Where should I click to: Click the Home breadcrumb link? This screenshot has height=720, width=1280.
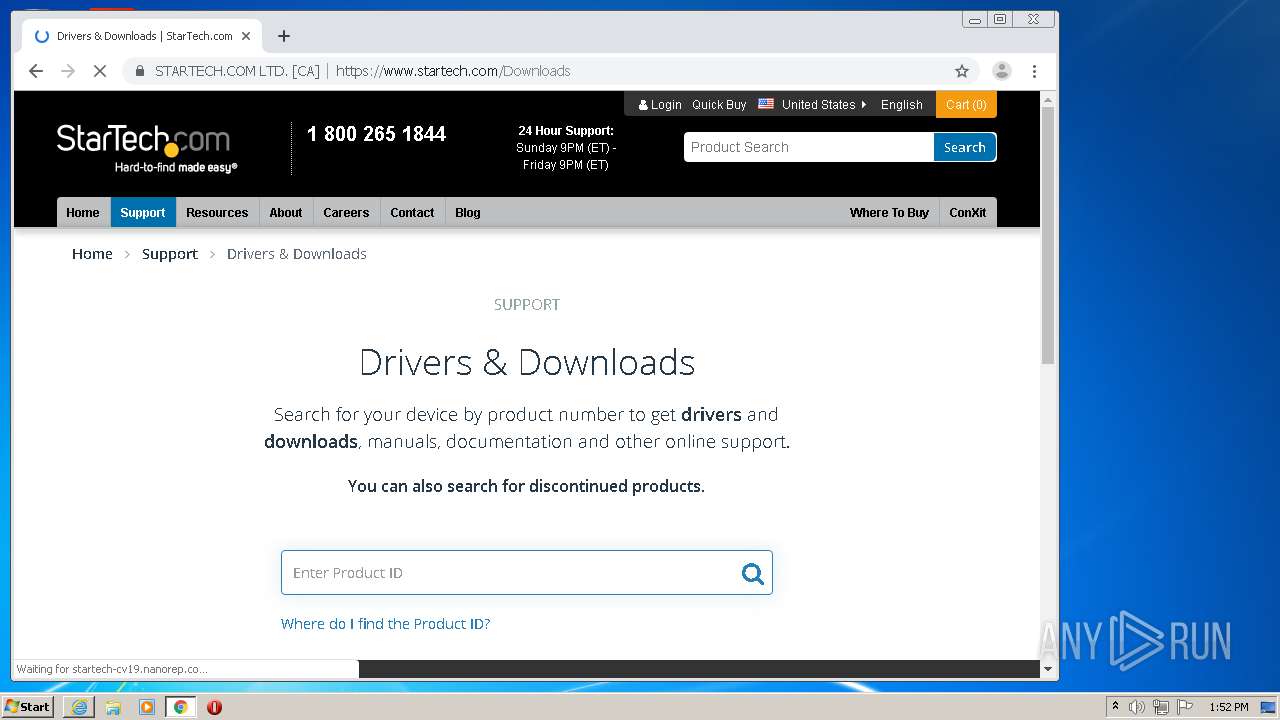click(x=92, y=254)
